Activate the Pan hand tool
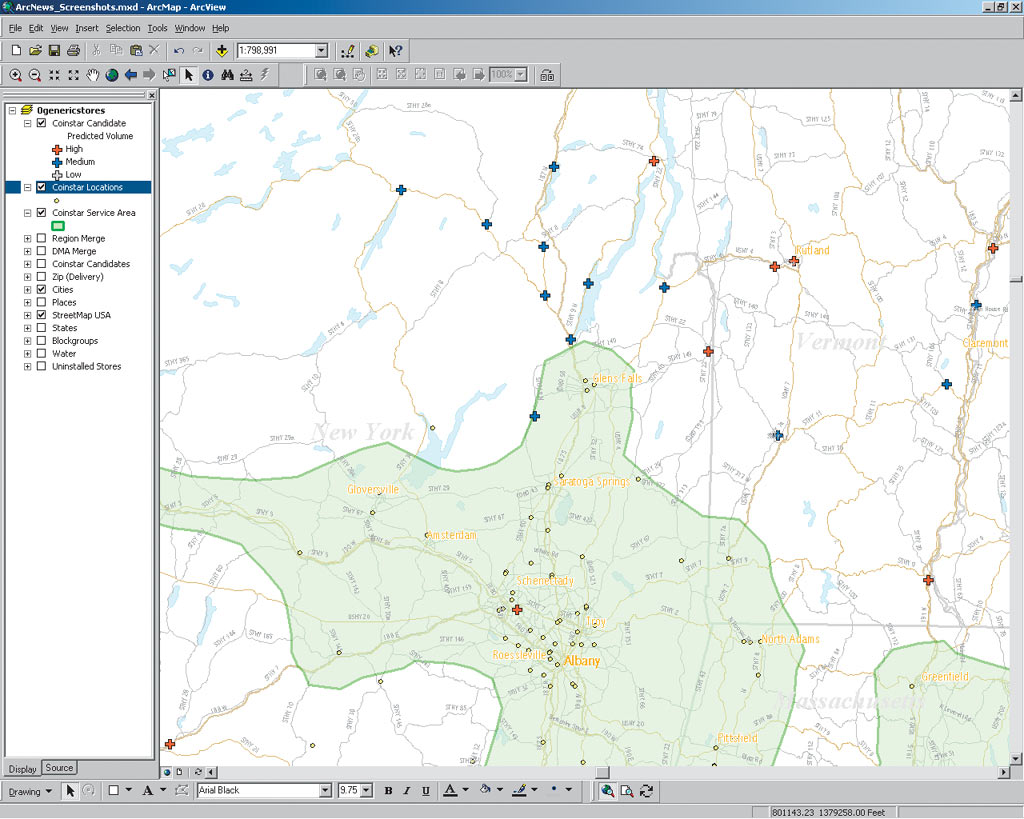Image resolution: width=1024 pixels, height=819 pixels. click(93, 75)
